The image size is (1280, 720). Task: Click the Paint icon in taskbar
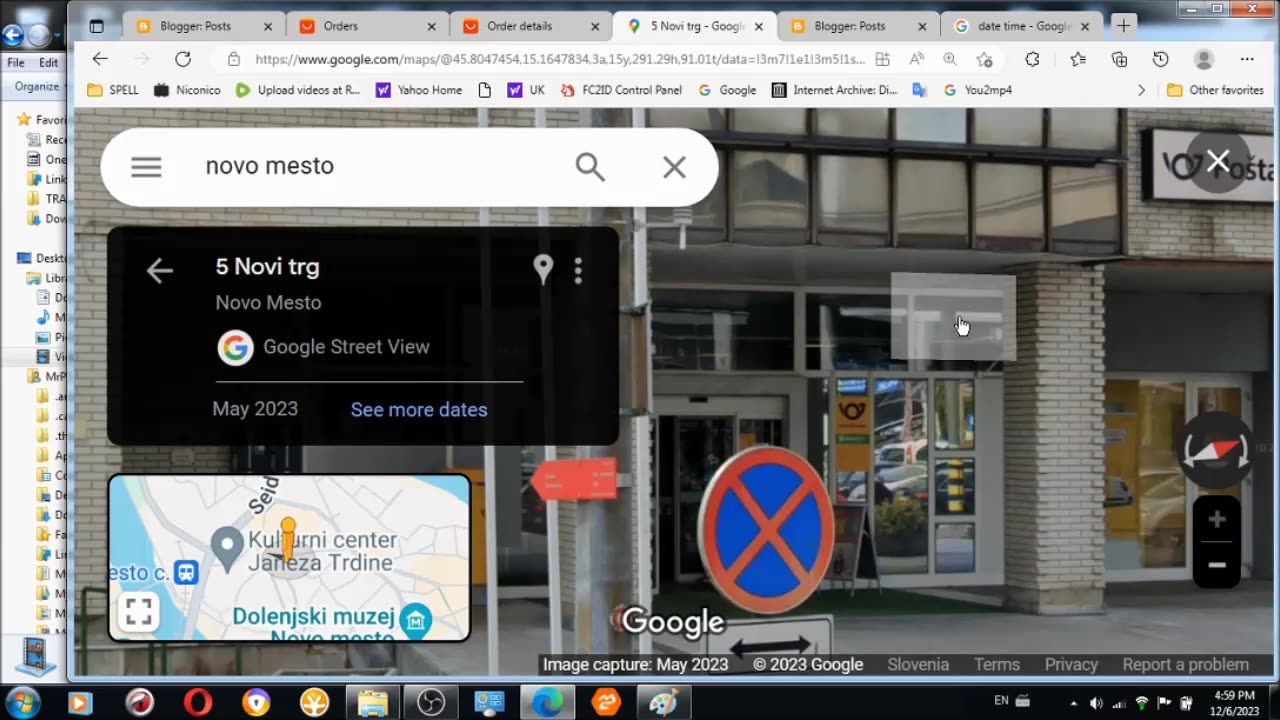click(663, 703)
